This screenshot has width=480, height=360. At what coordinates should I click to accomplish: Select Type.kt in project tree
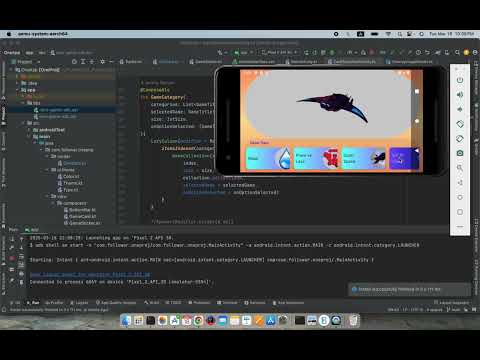68,190
